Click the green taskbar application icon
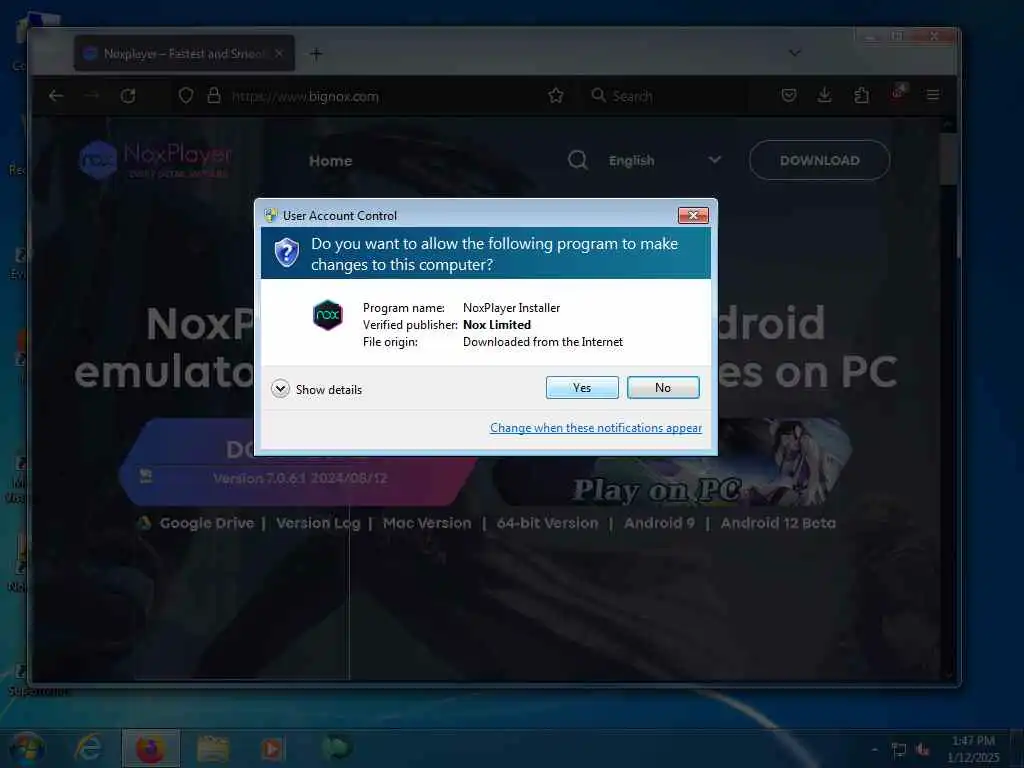The width and height of the screenshot is (1024, 768). [x=336, y=748]
